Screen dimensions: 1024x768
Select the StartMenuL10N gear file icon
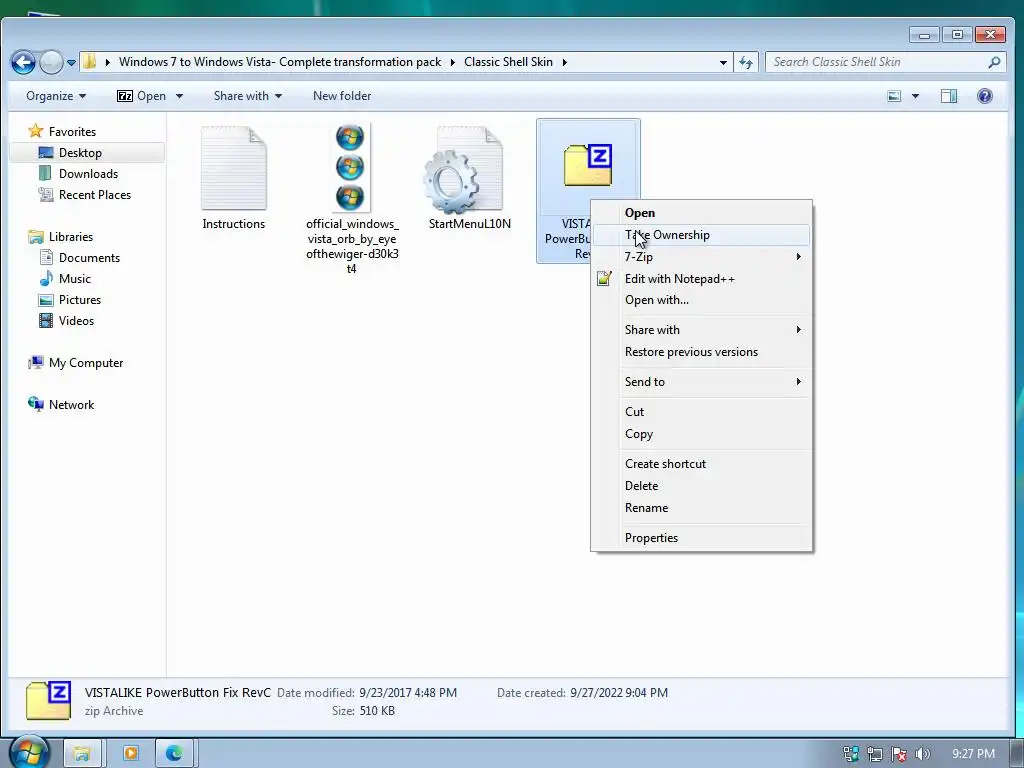[464, 170]
